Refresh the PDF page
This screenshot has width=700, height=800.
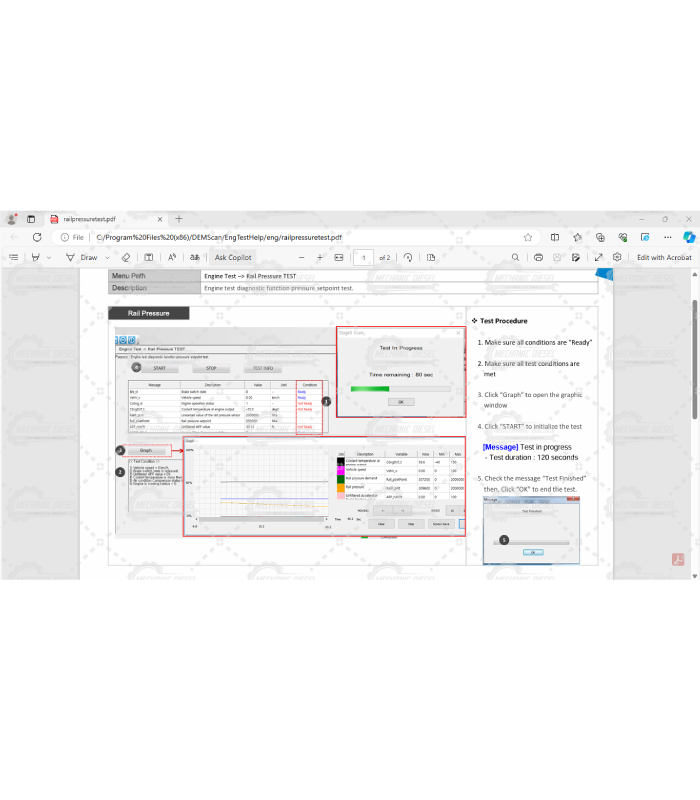pyautogui.click(x=37, y=237)
